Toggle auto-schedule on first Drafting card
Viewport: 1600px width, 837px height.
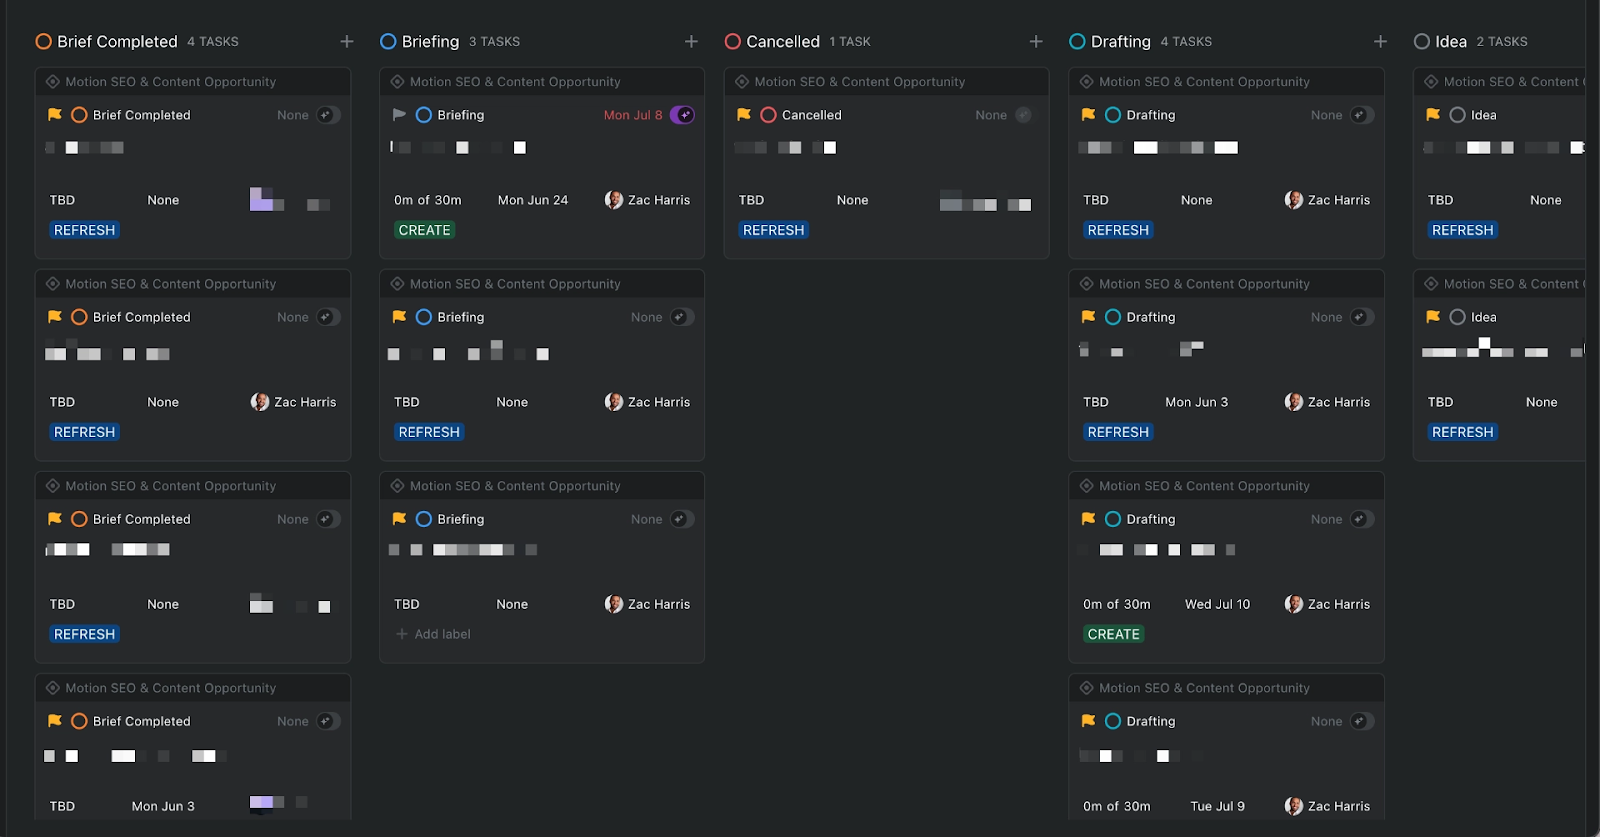(1362, 115)
